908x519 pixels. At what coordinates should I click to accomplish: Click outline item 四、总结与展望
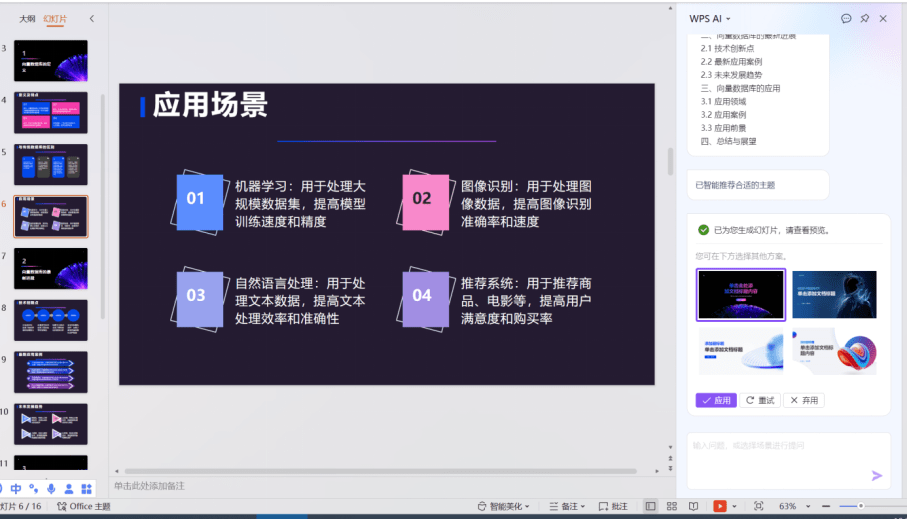[x=728, y=141]
